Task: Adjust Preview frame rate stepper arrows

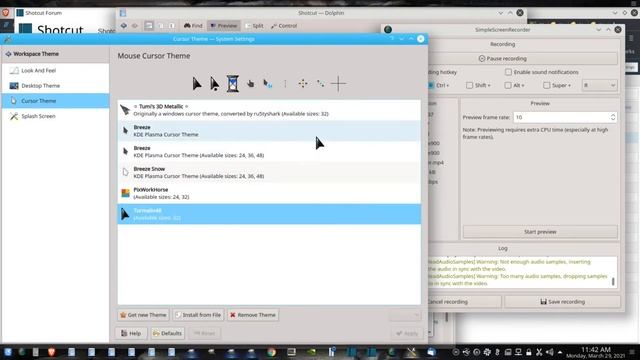Action: point(613,118)
